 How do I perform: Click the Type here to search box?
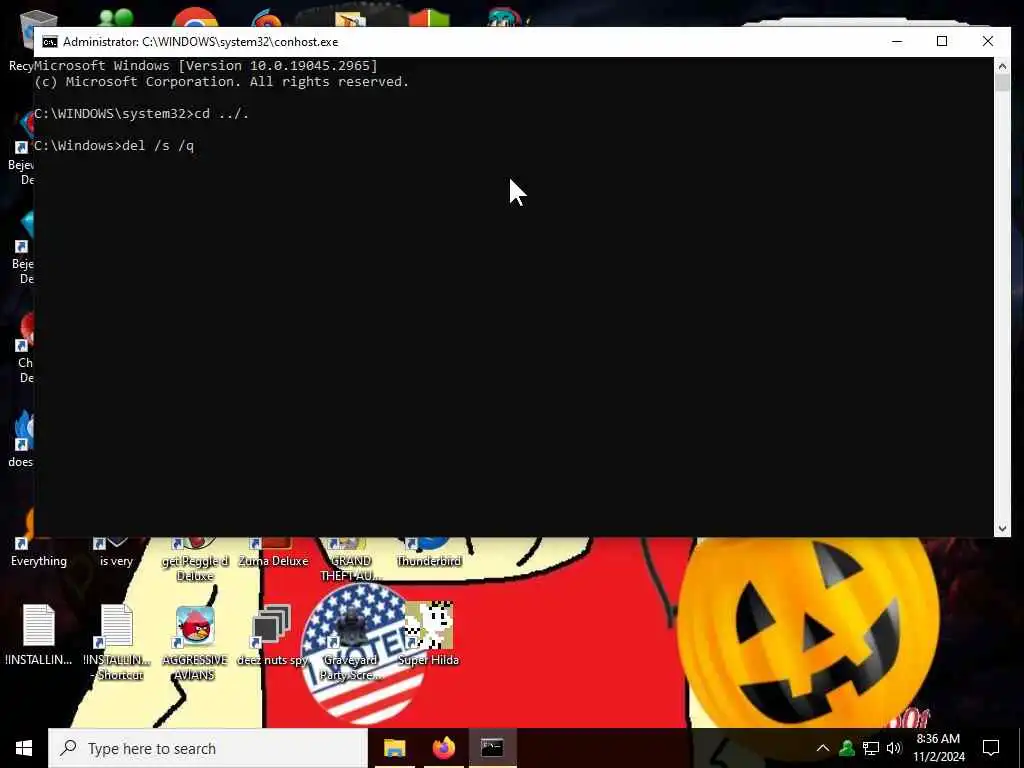pos(208,748)
